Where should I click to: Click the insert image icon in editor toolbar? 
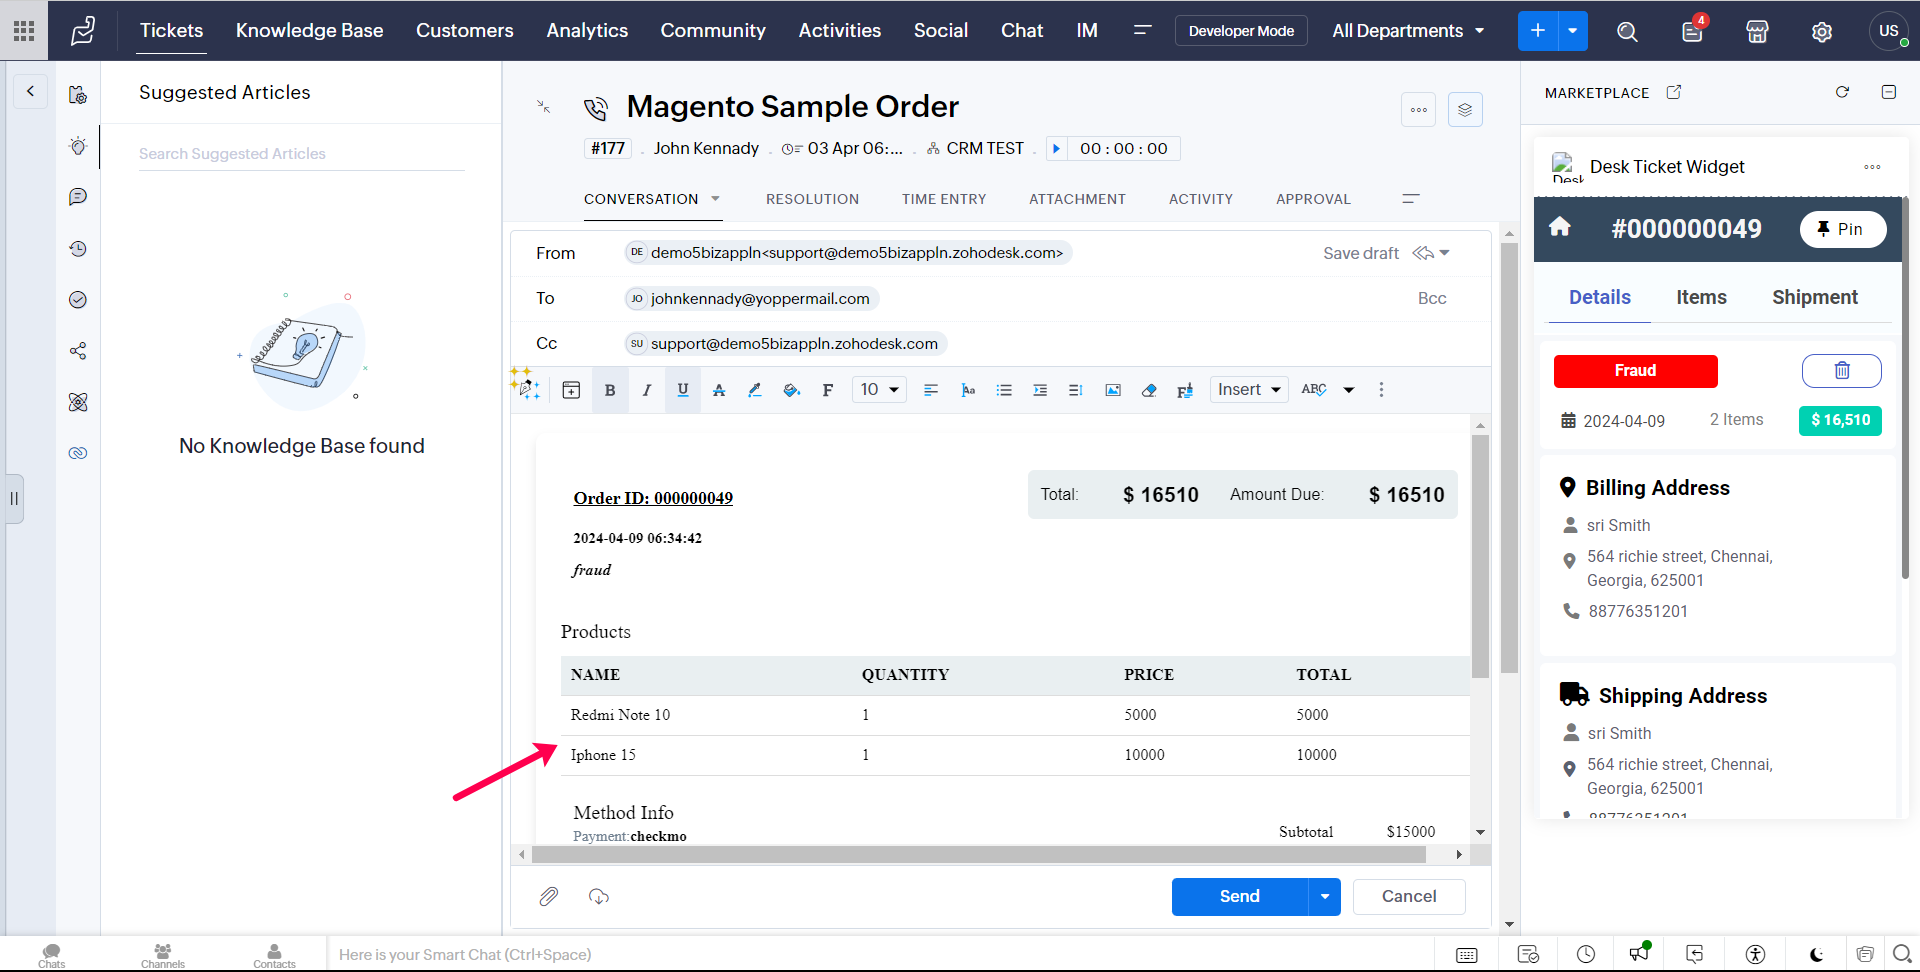(1112, 390)
